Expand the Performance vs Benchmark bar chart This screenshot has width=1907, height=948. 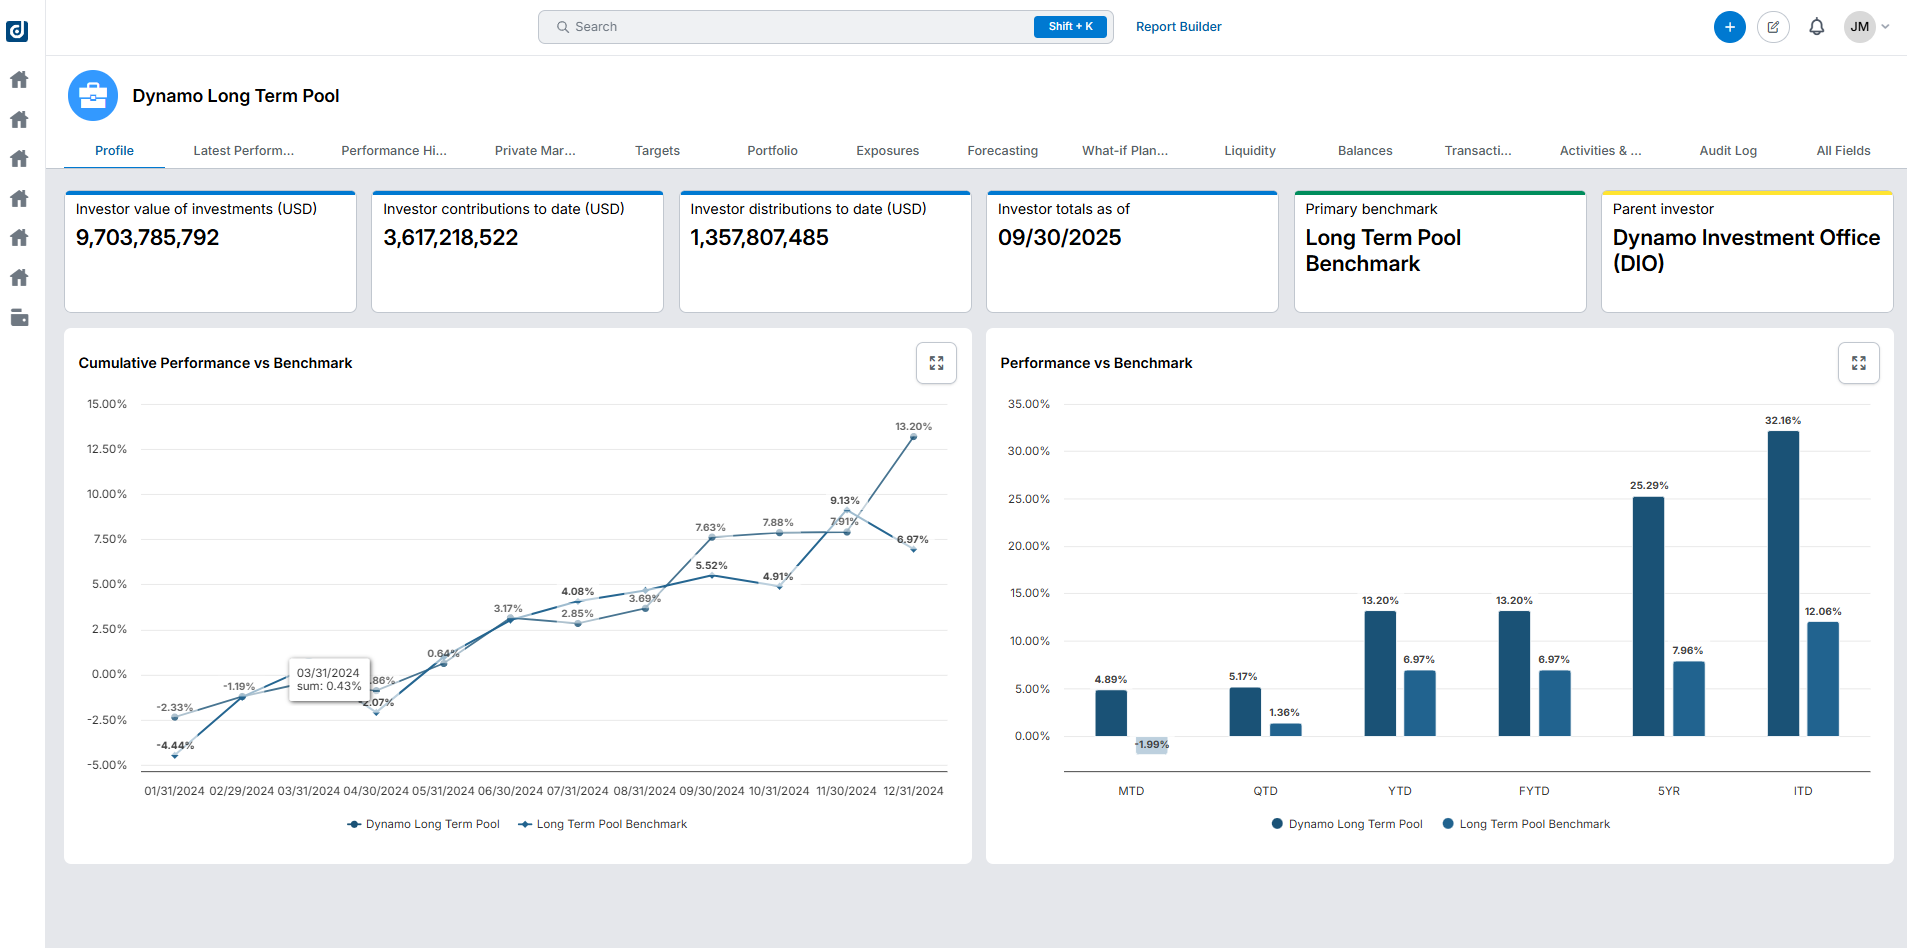1858,363
